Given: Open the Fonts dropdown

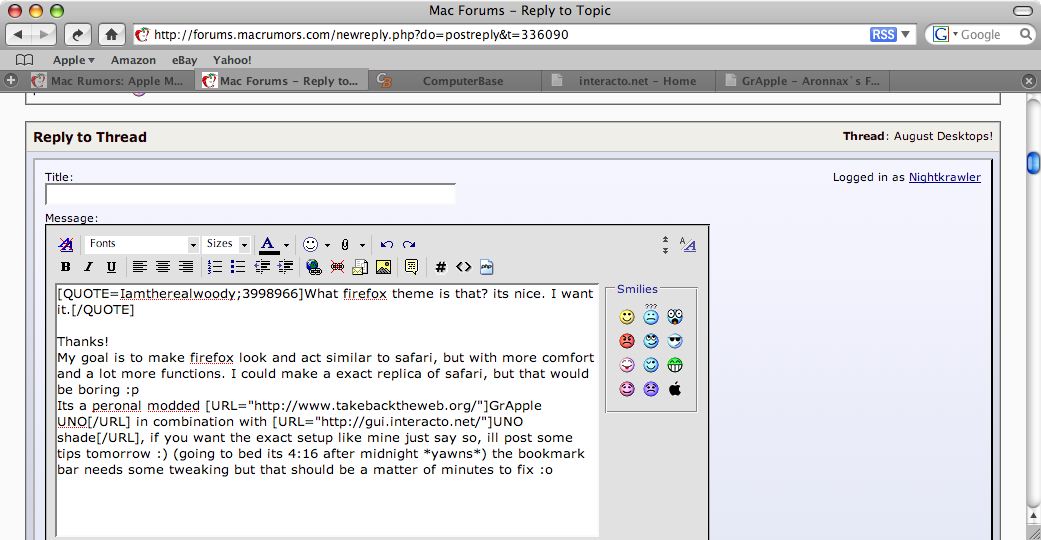Looking at the screenshot, I should tap(141, 244).
